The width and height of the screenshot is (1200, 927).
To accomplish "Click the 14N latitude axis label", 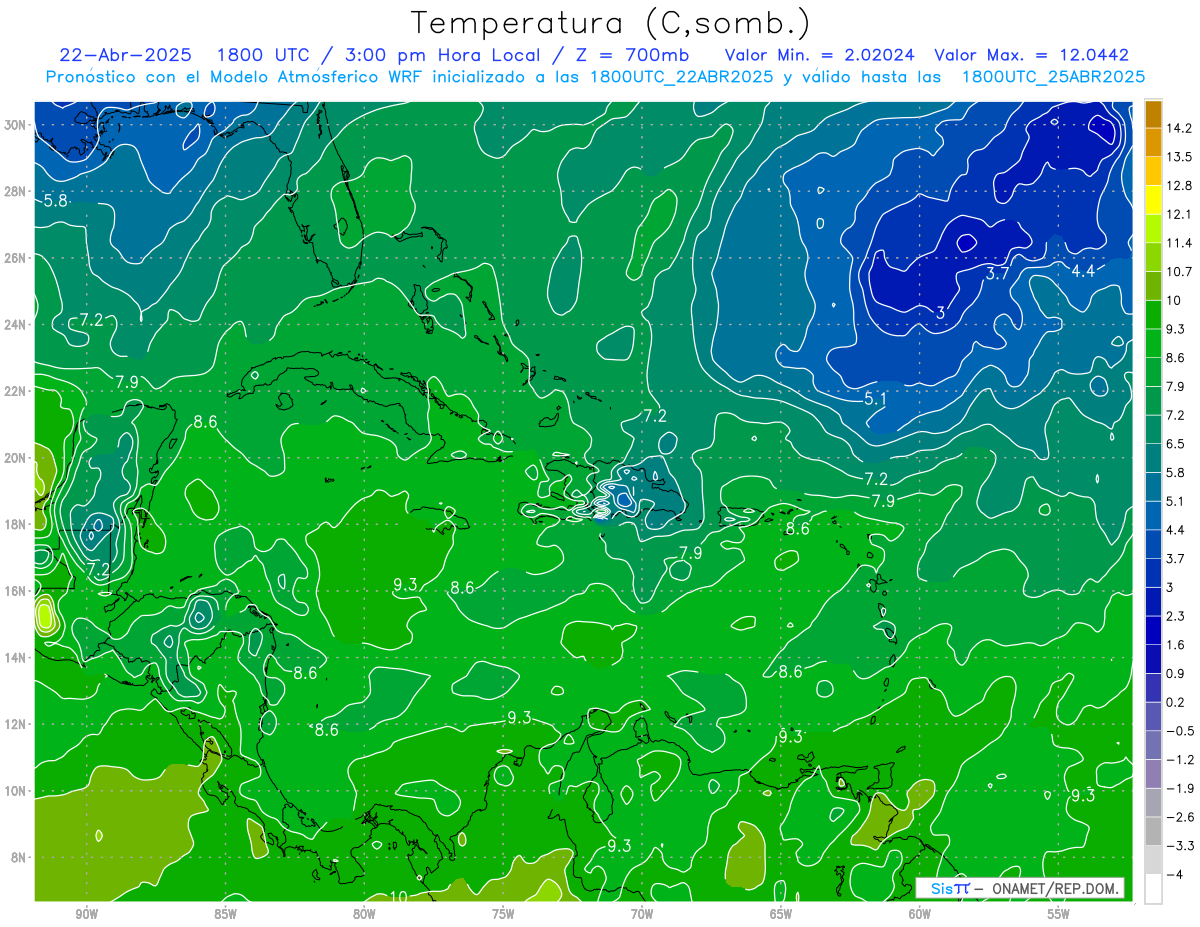I will 17,658.
